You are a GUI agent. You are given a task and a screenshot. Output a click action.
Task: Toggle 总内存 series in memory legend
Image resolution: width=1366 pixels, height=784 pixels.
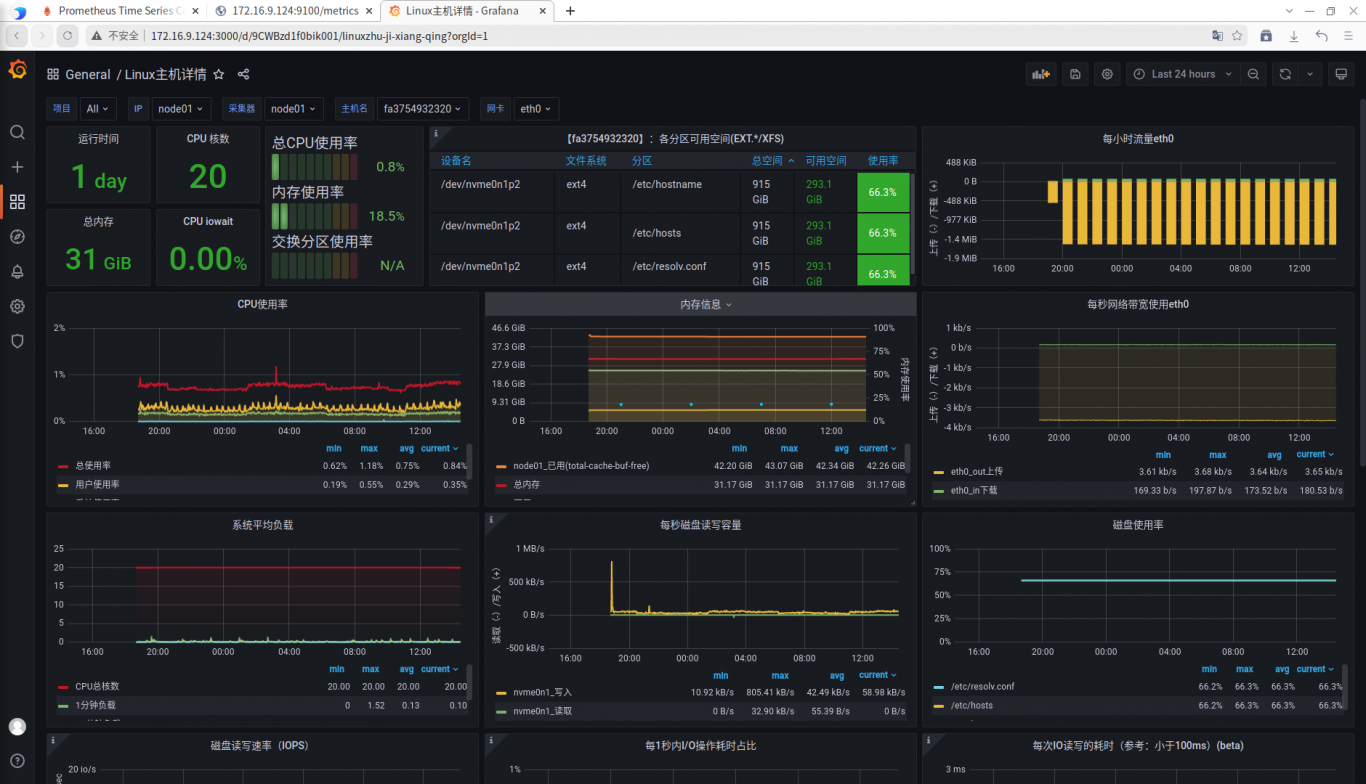pyautogui.click(x=527, y=485)
